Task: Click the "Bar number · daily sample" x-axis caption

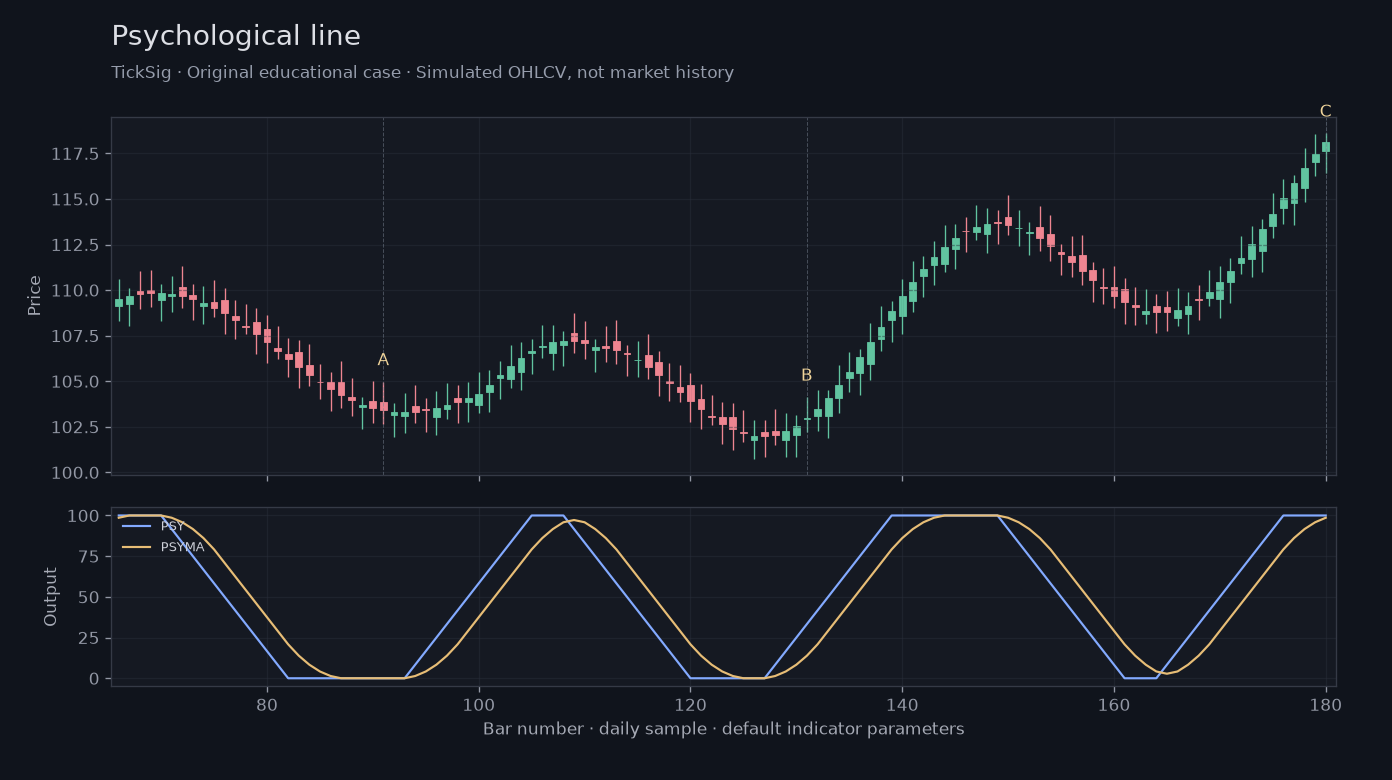Action: click(x=724, y=730)
